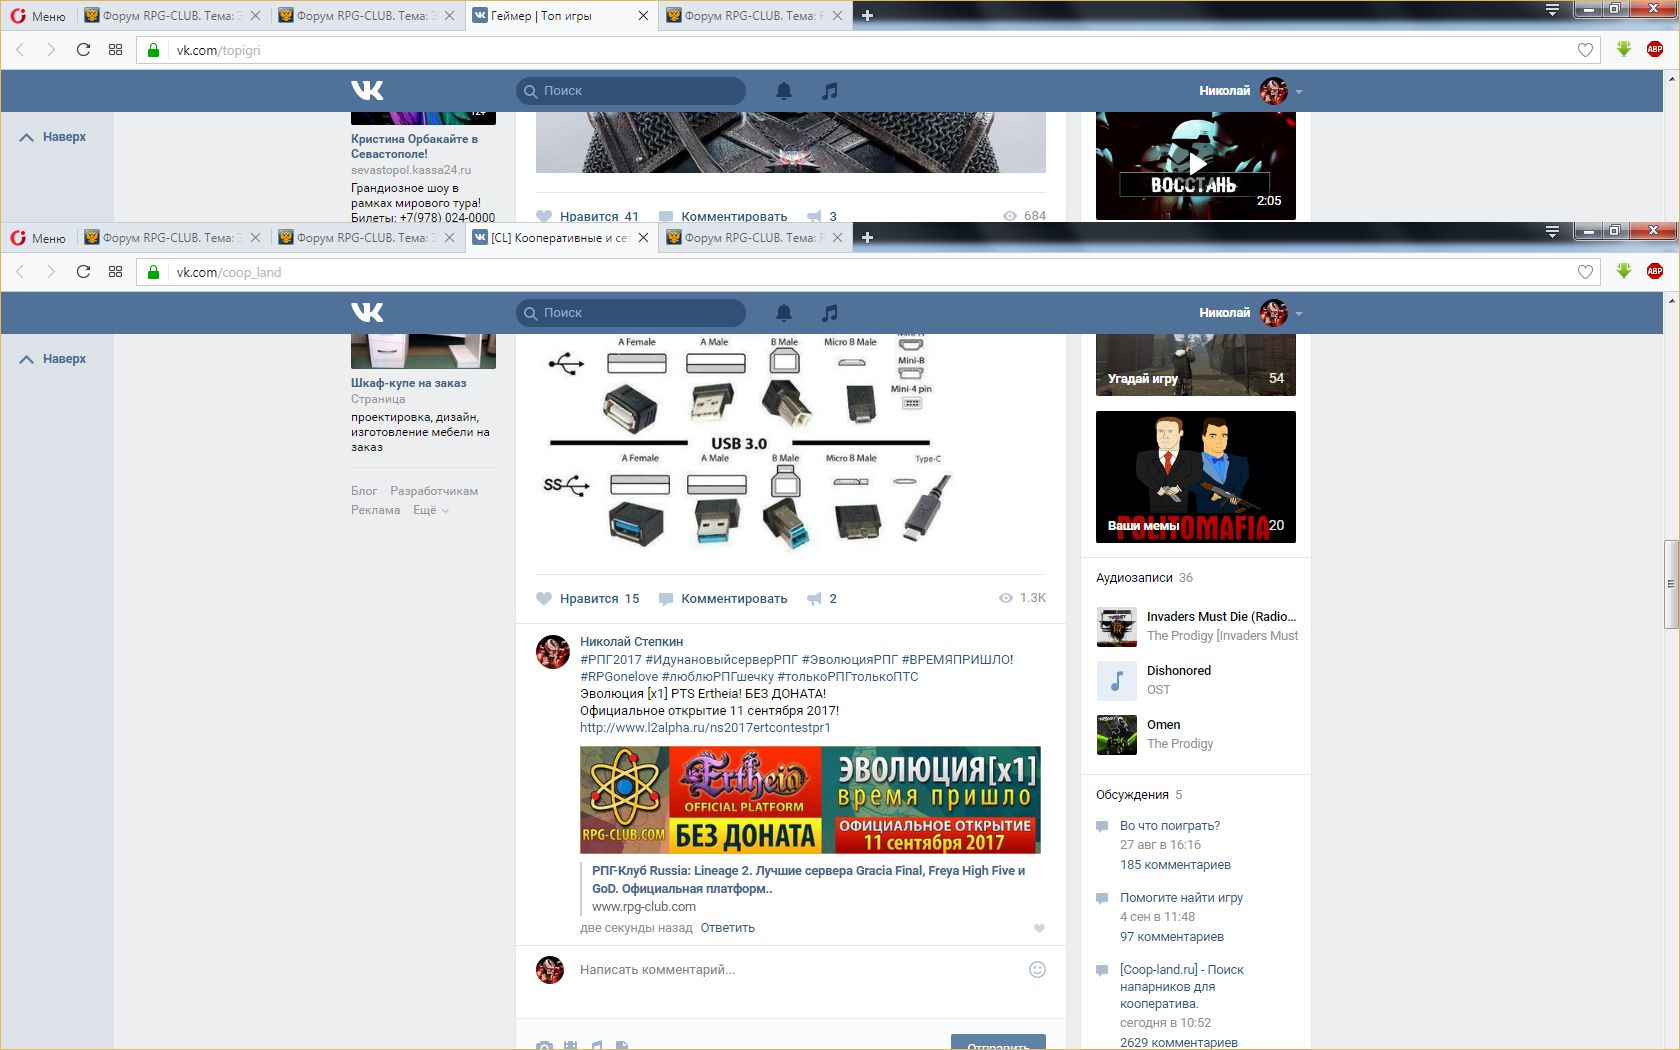Screen dimensions: 1680x1050
Task: Open Аудиозаписи section header
Action: [1144, 578]
